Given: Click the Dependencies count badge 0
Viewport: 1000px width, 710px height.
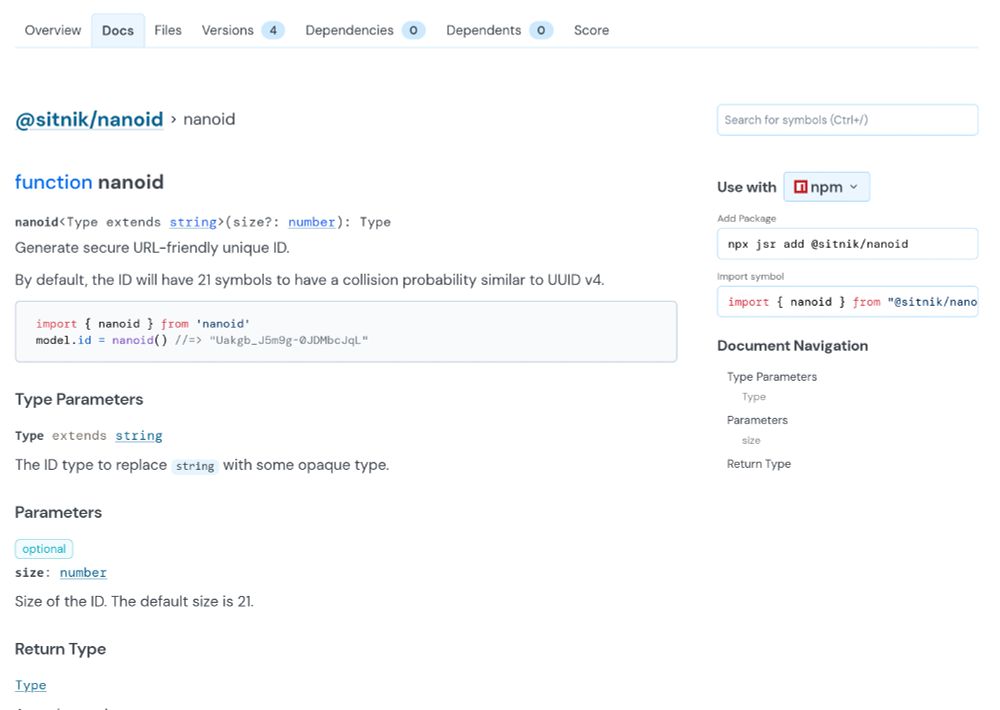Looking at the screenshot, I should (x=413, y=30).
